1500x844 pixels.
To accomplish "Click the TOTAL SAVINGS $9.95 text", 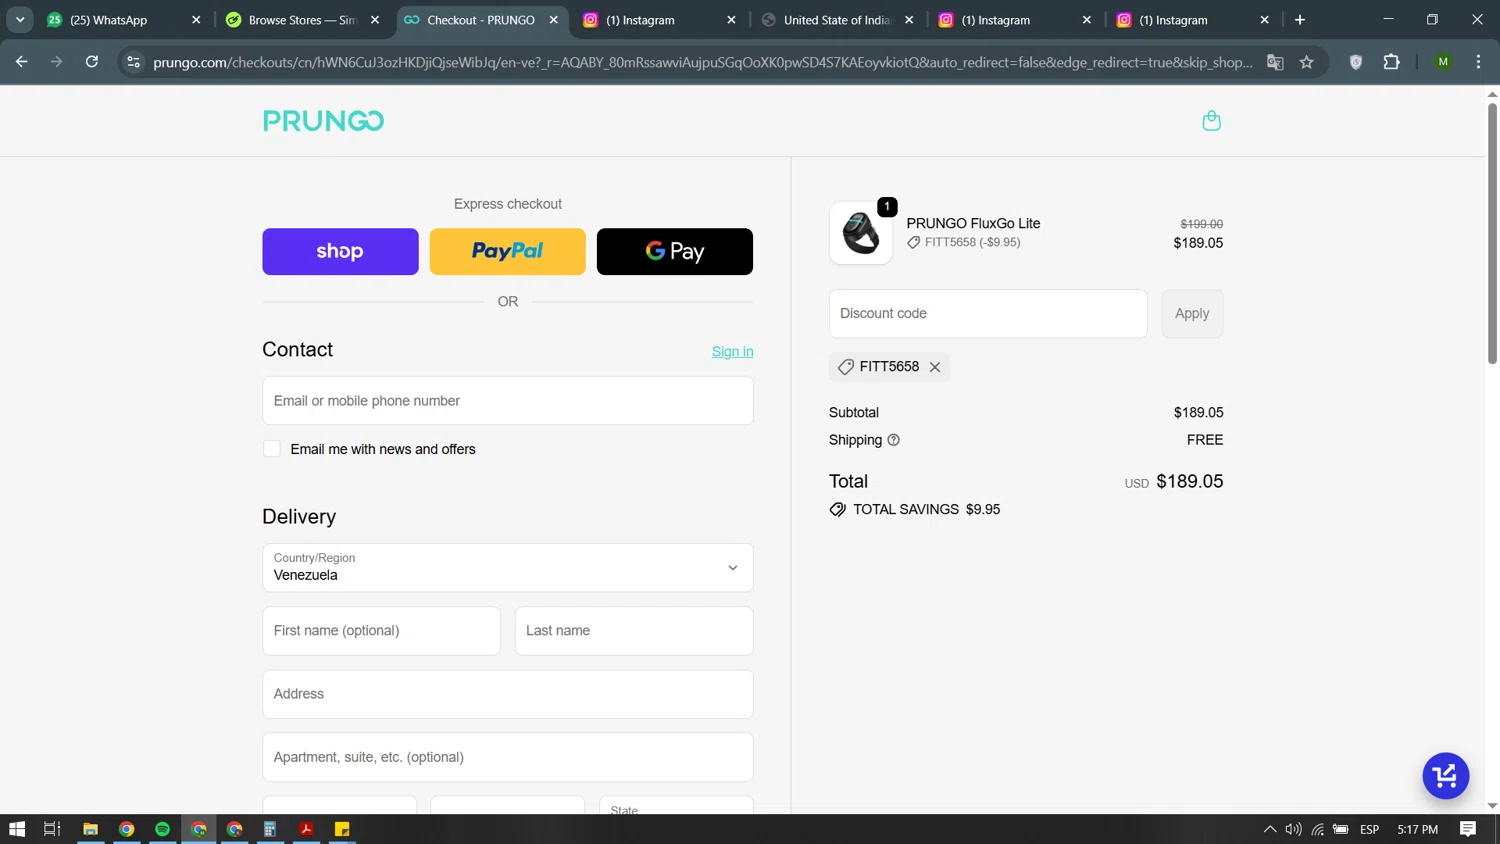I will tap(926, 510).
